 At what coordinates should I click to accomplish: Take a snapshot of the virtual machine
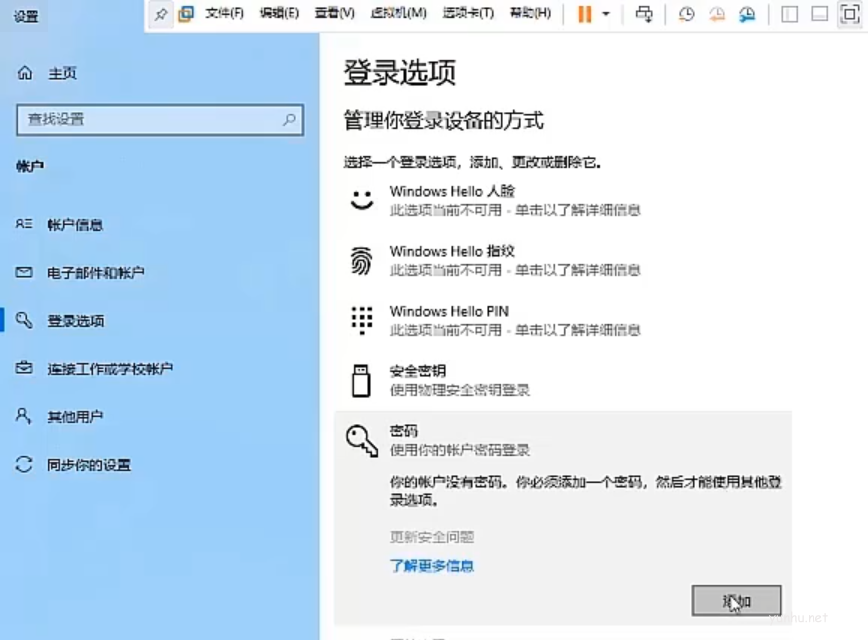click(x=686, y=14)
